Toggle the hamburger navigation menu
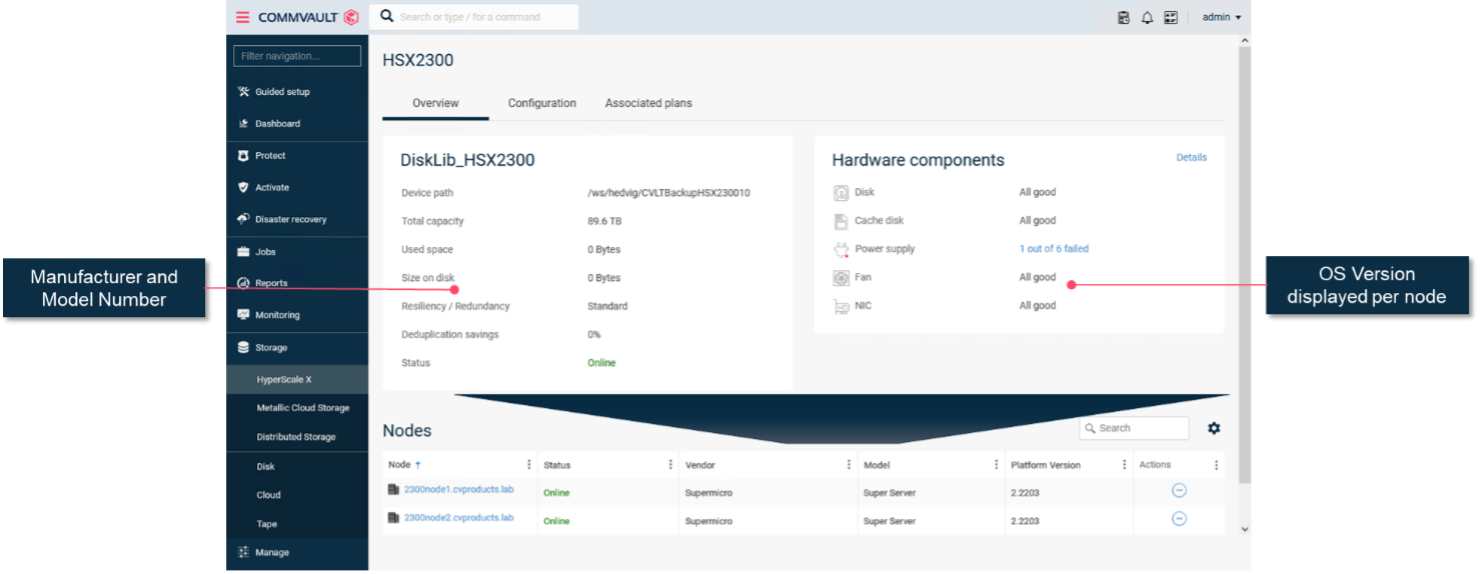The height and width of the screenshot is (574, 1481). tap(242, 17)
